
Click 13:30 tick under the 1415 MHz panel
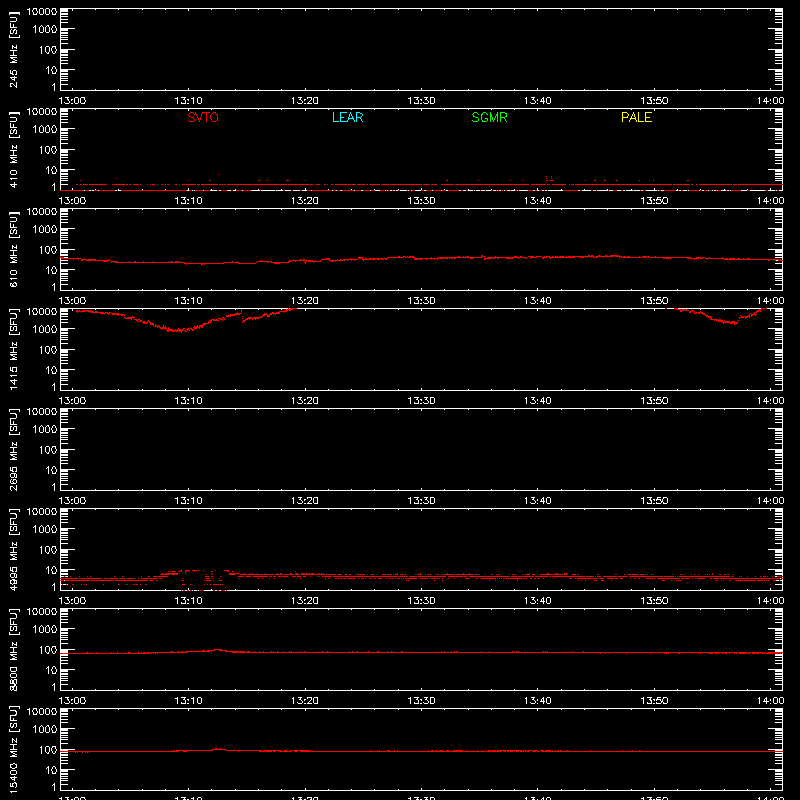[x=421, y=401]
